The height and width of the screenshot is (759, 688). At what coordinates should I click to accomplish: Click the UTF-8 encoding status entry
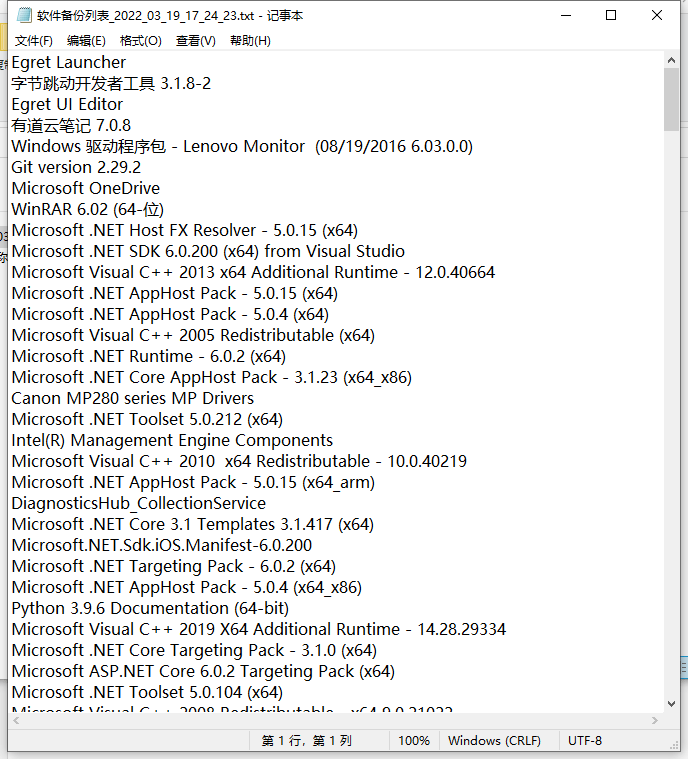pyautogui.click(x=585, y=741)
